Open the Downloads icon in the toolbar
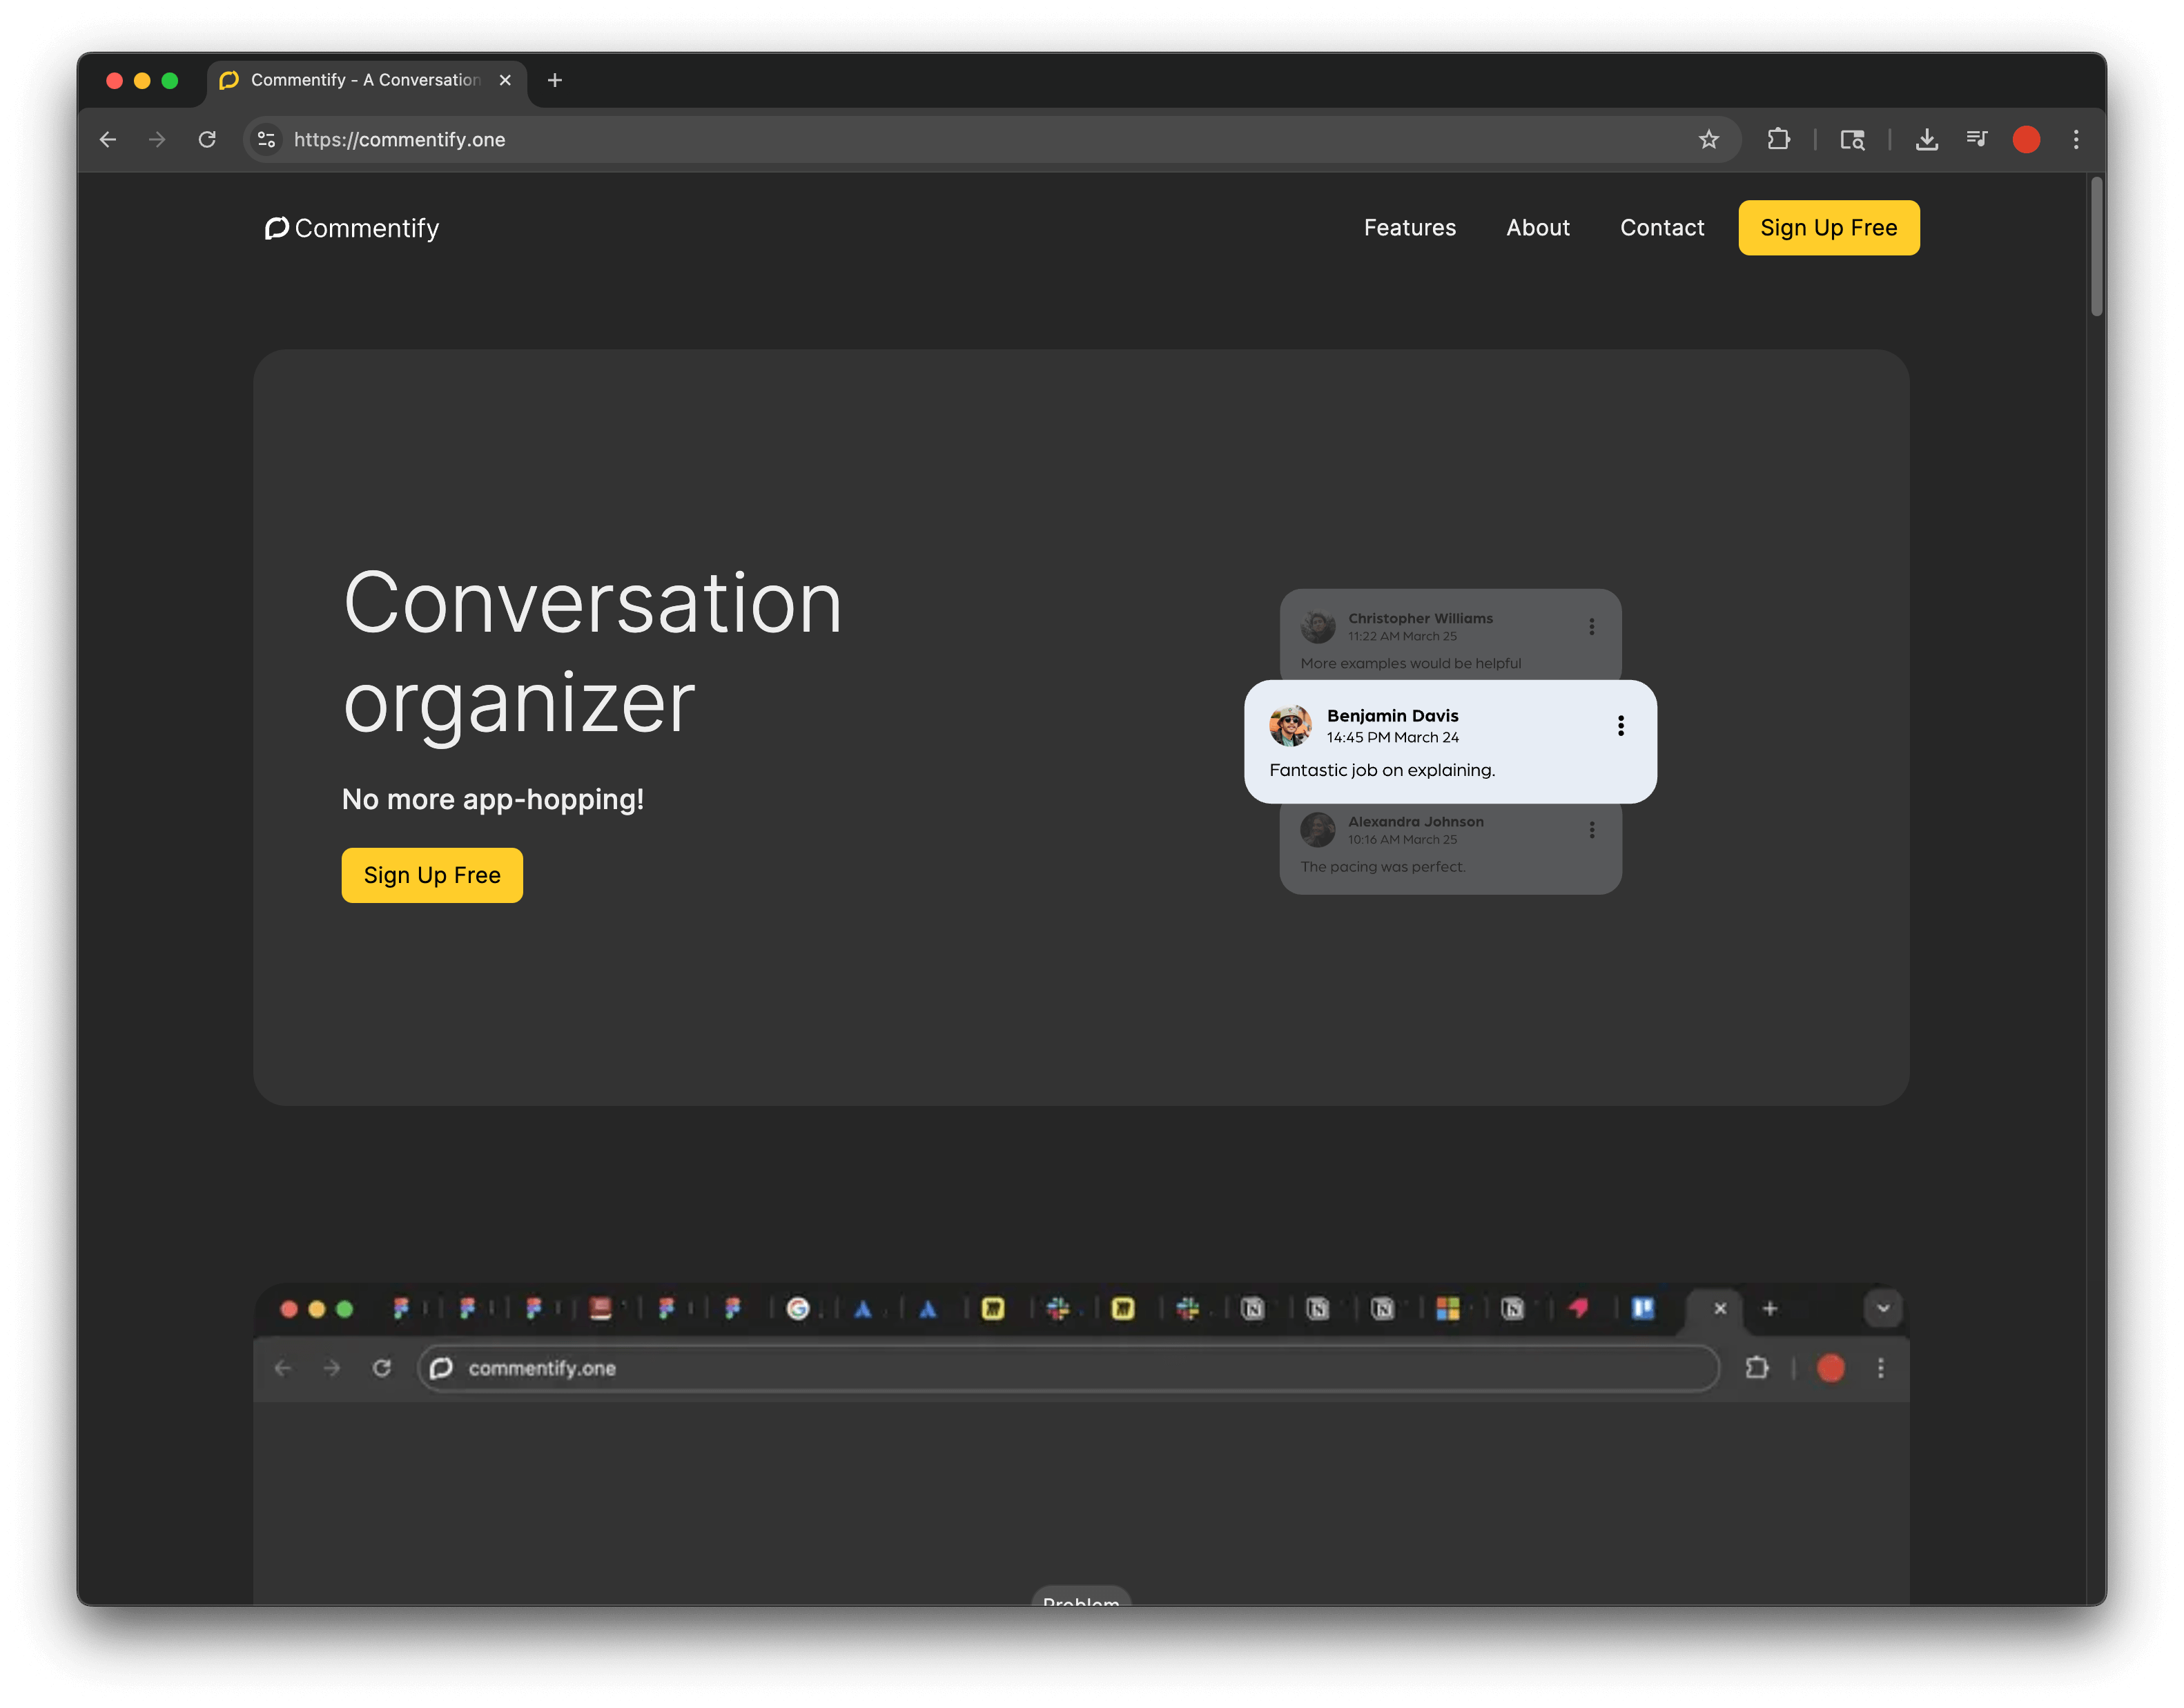2184x1708 pixels. tap(1928, 140)
